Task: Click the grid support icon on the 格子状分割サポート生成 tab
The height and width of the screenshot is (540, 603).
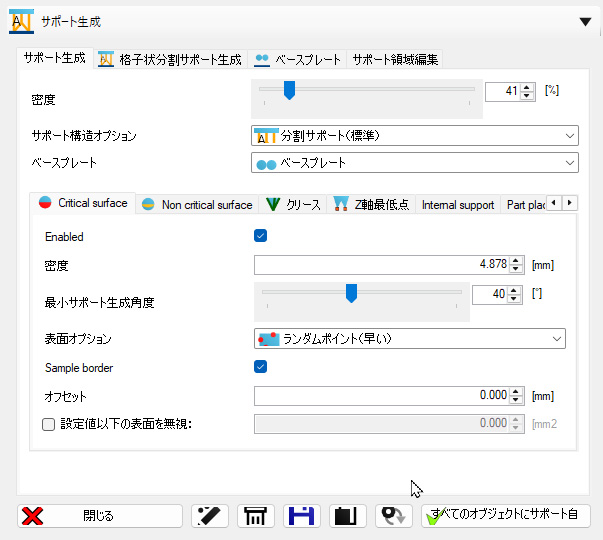Action: coord(106,59)
